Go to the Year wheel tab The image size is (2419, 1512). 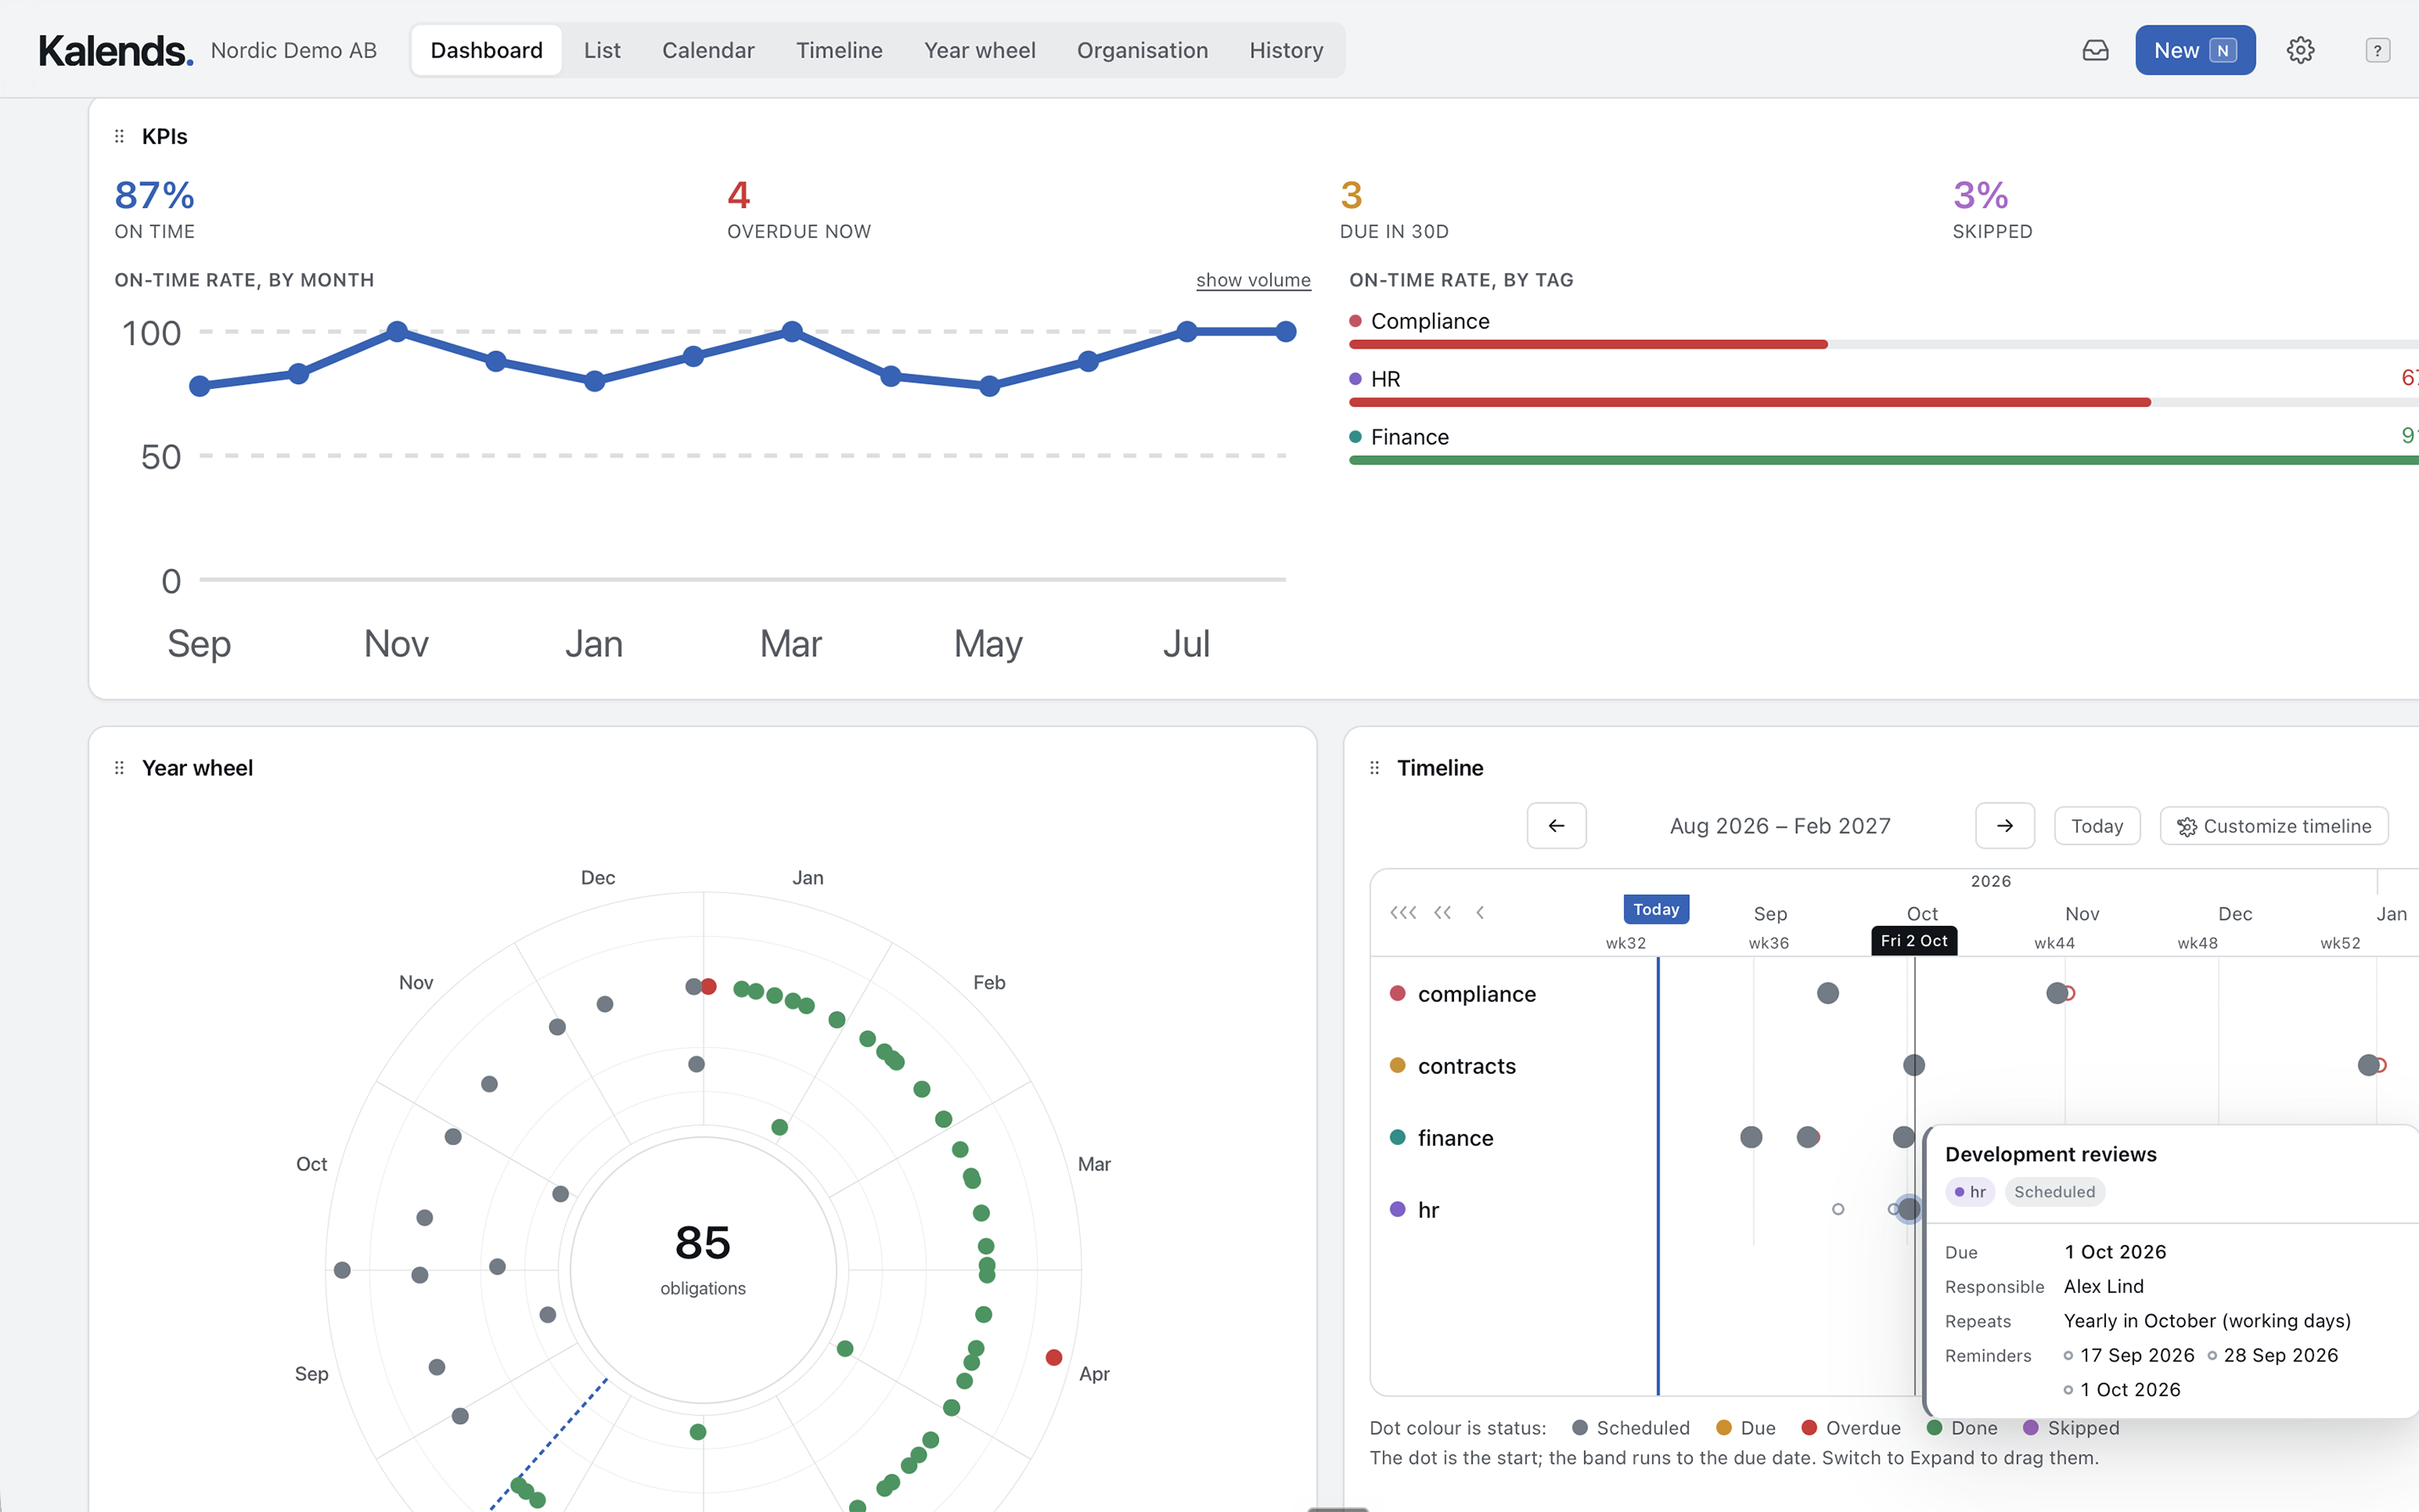pos(980,50)
